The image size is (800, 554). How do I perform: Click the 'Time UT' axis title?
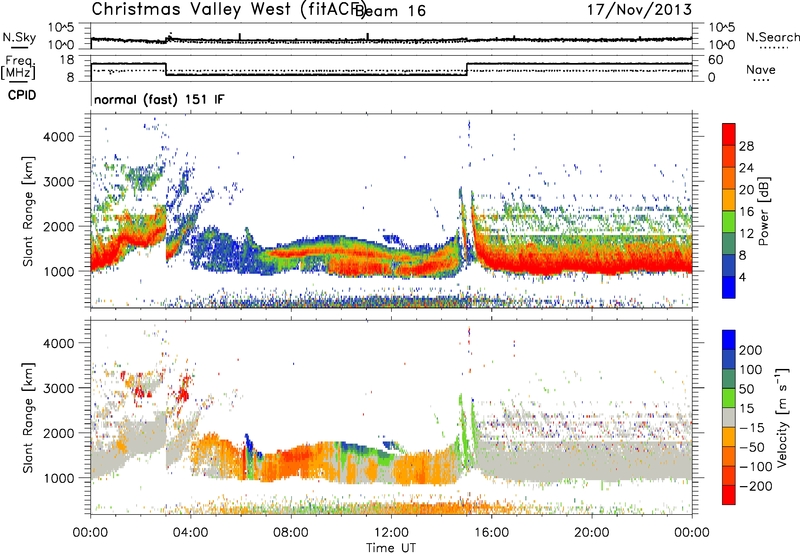tap(391, 548)
